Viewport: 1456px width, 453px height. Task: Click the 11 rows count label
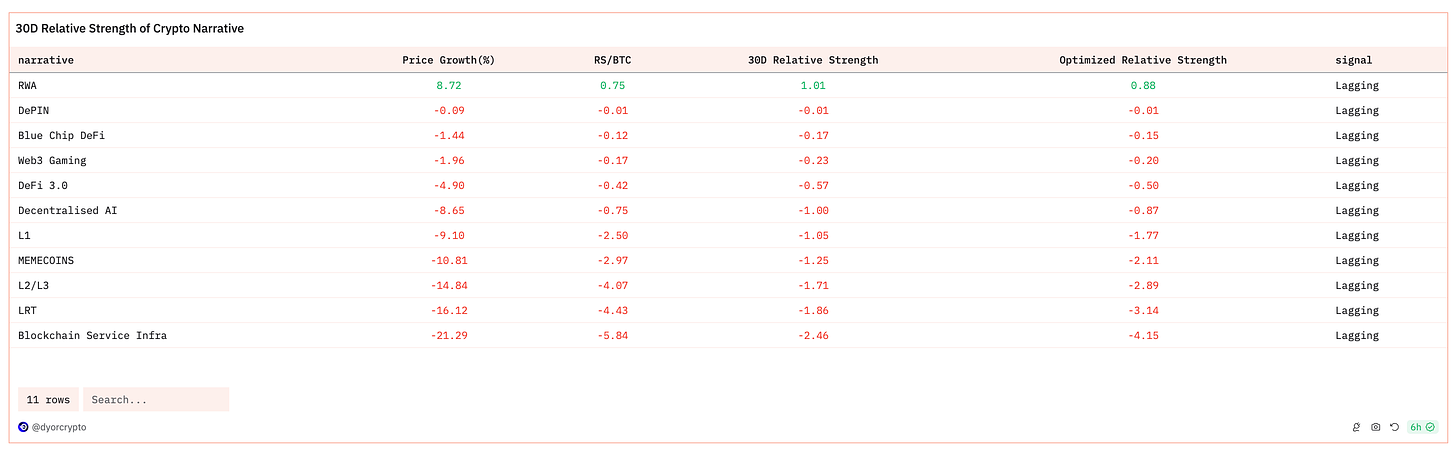pyautogui.click(x=48, y=399)
